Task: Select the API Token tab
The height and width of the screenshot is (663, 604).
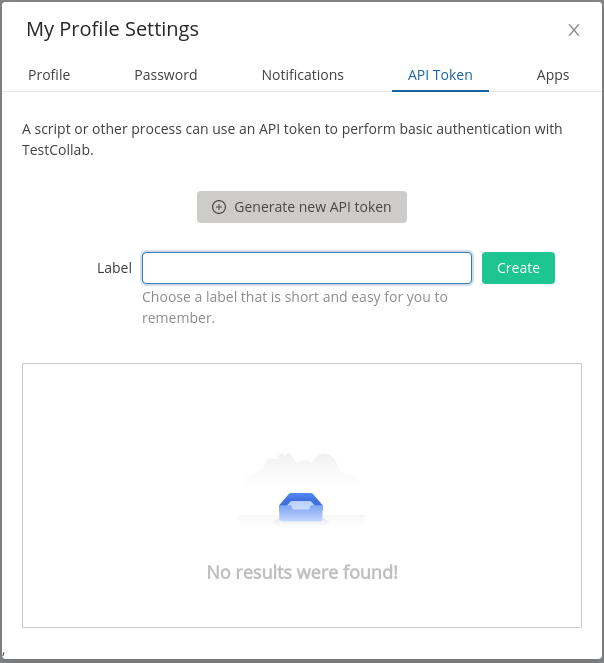Action: (x=440, y=75)
